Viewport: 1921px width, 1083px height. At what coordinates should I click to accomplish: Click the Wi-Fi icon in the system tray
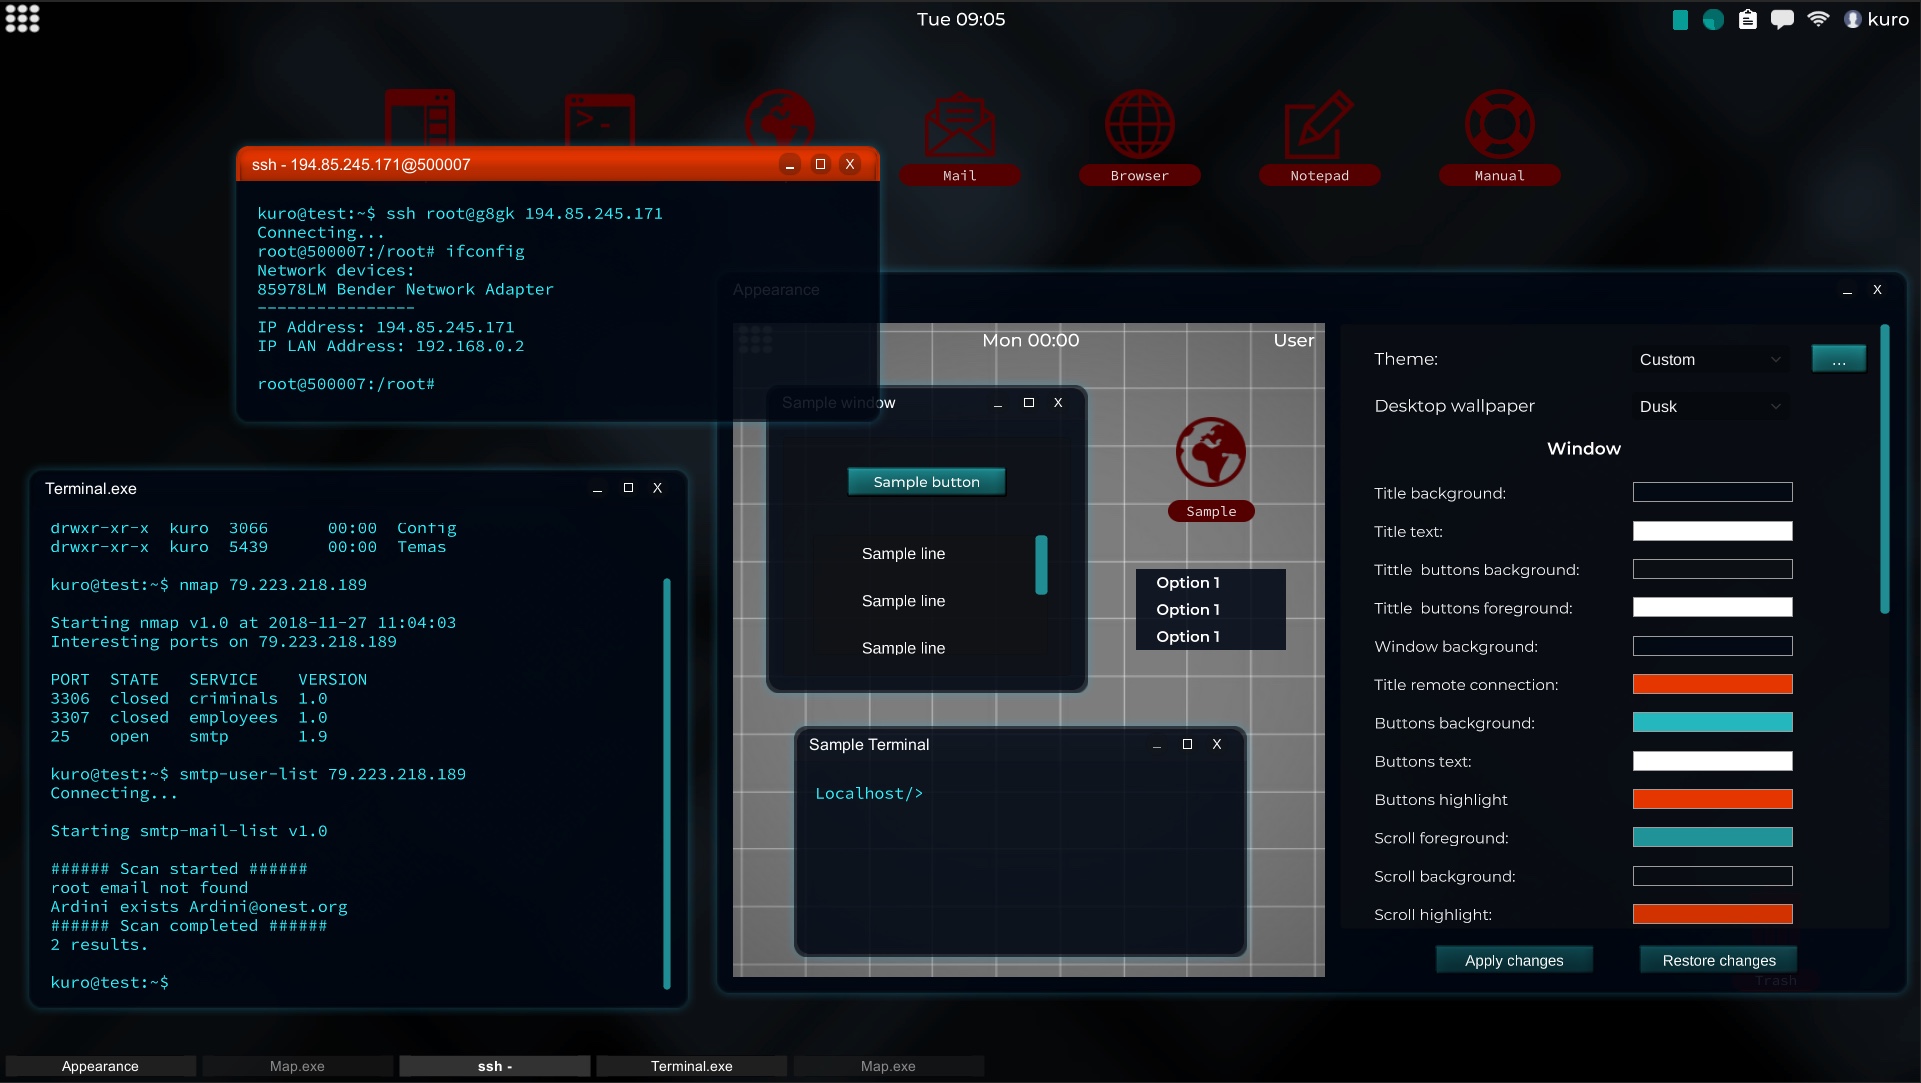pyautogui.click(x=1817, y=18)
